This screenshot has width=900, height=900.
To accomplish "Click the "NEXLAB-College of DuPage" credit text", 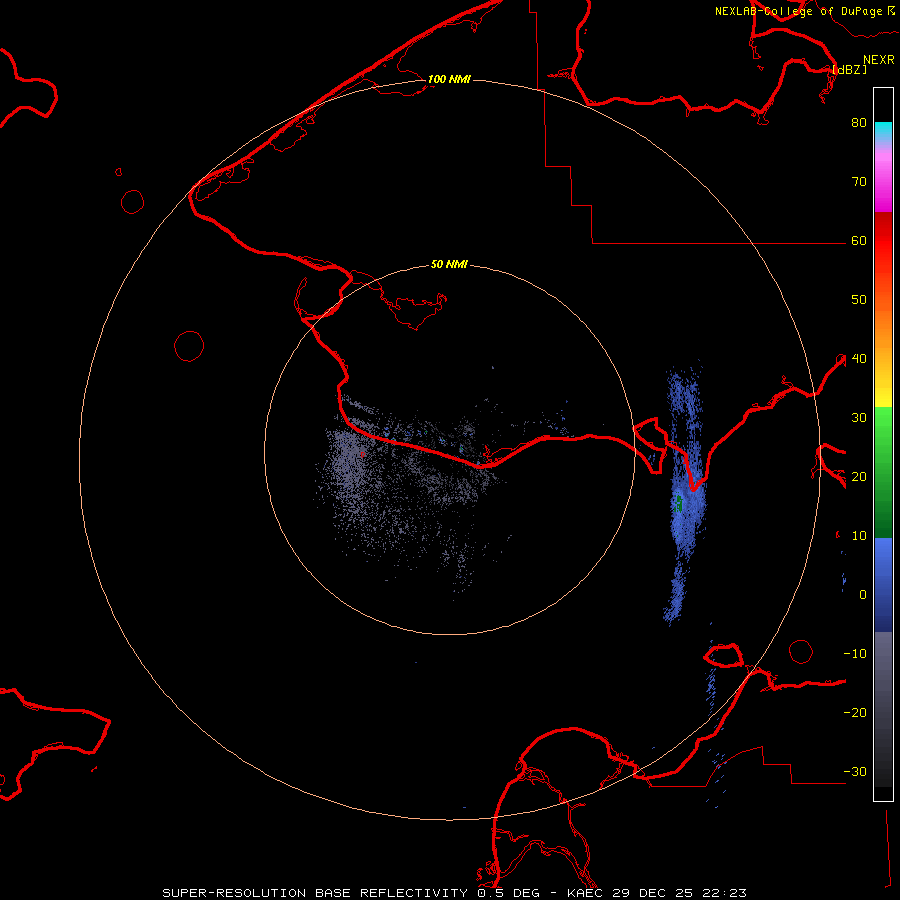I will click(800, 11).
